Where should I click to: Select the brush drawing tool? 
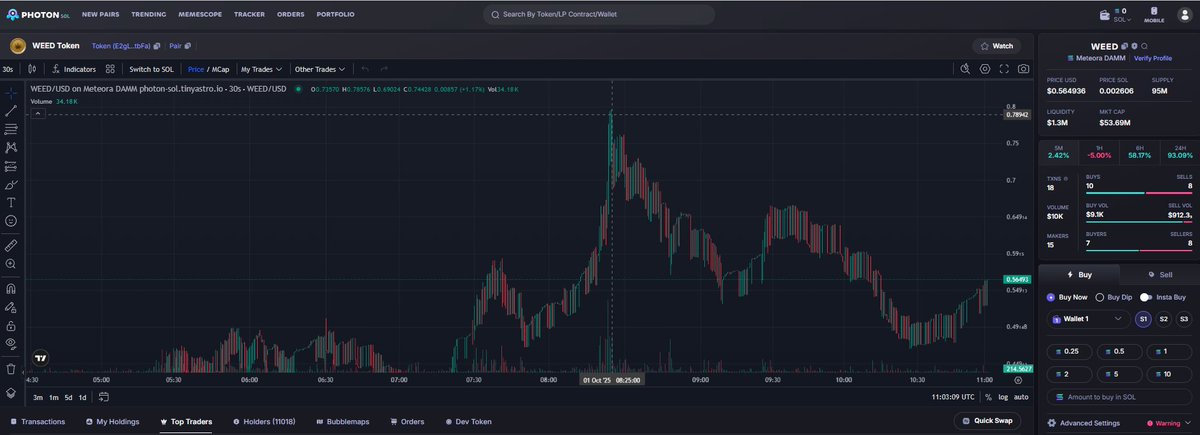pos(11,184)
